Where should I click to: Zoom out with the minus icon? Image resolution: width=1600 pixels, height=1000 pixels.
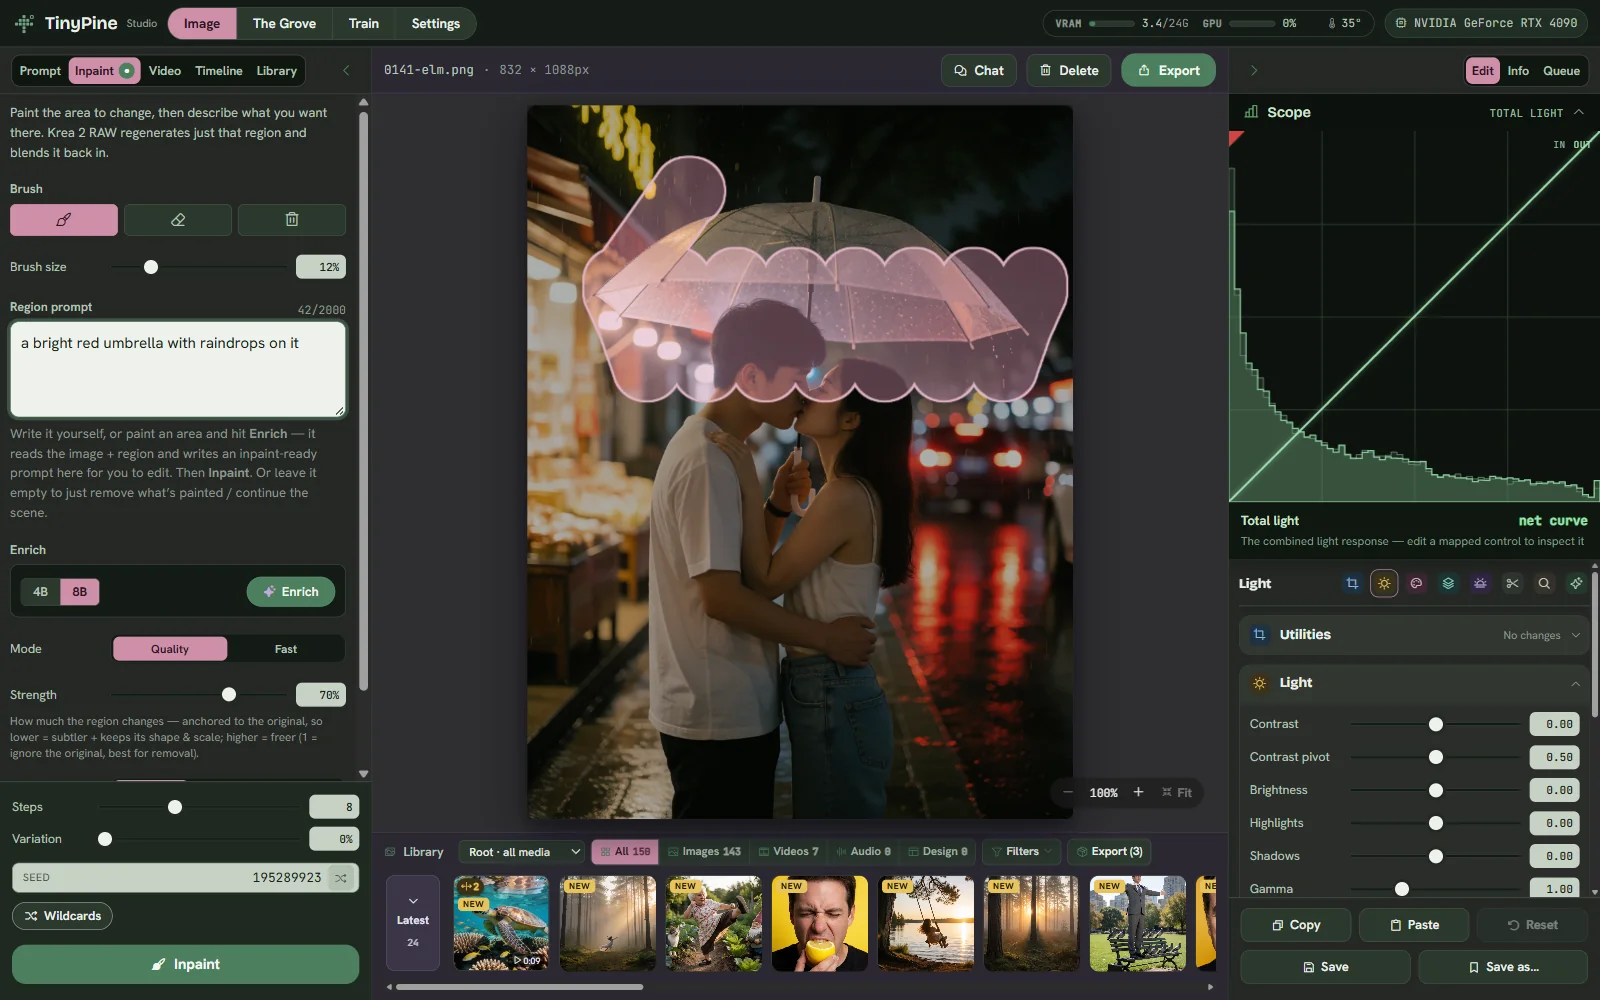click(x=1068, y=793)
